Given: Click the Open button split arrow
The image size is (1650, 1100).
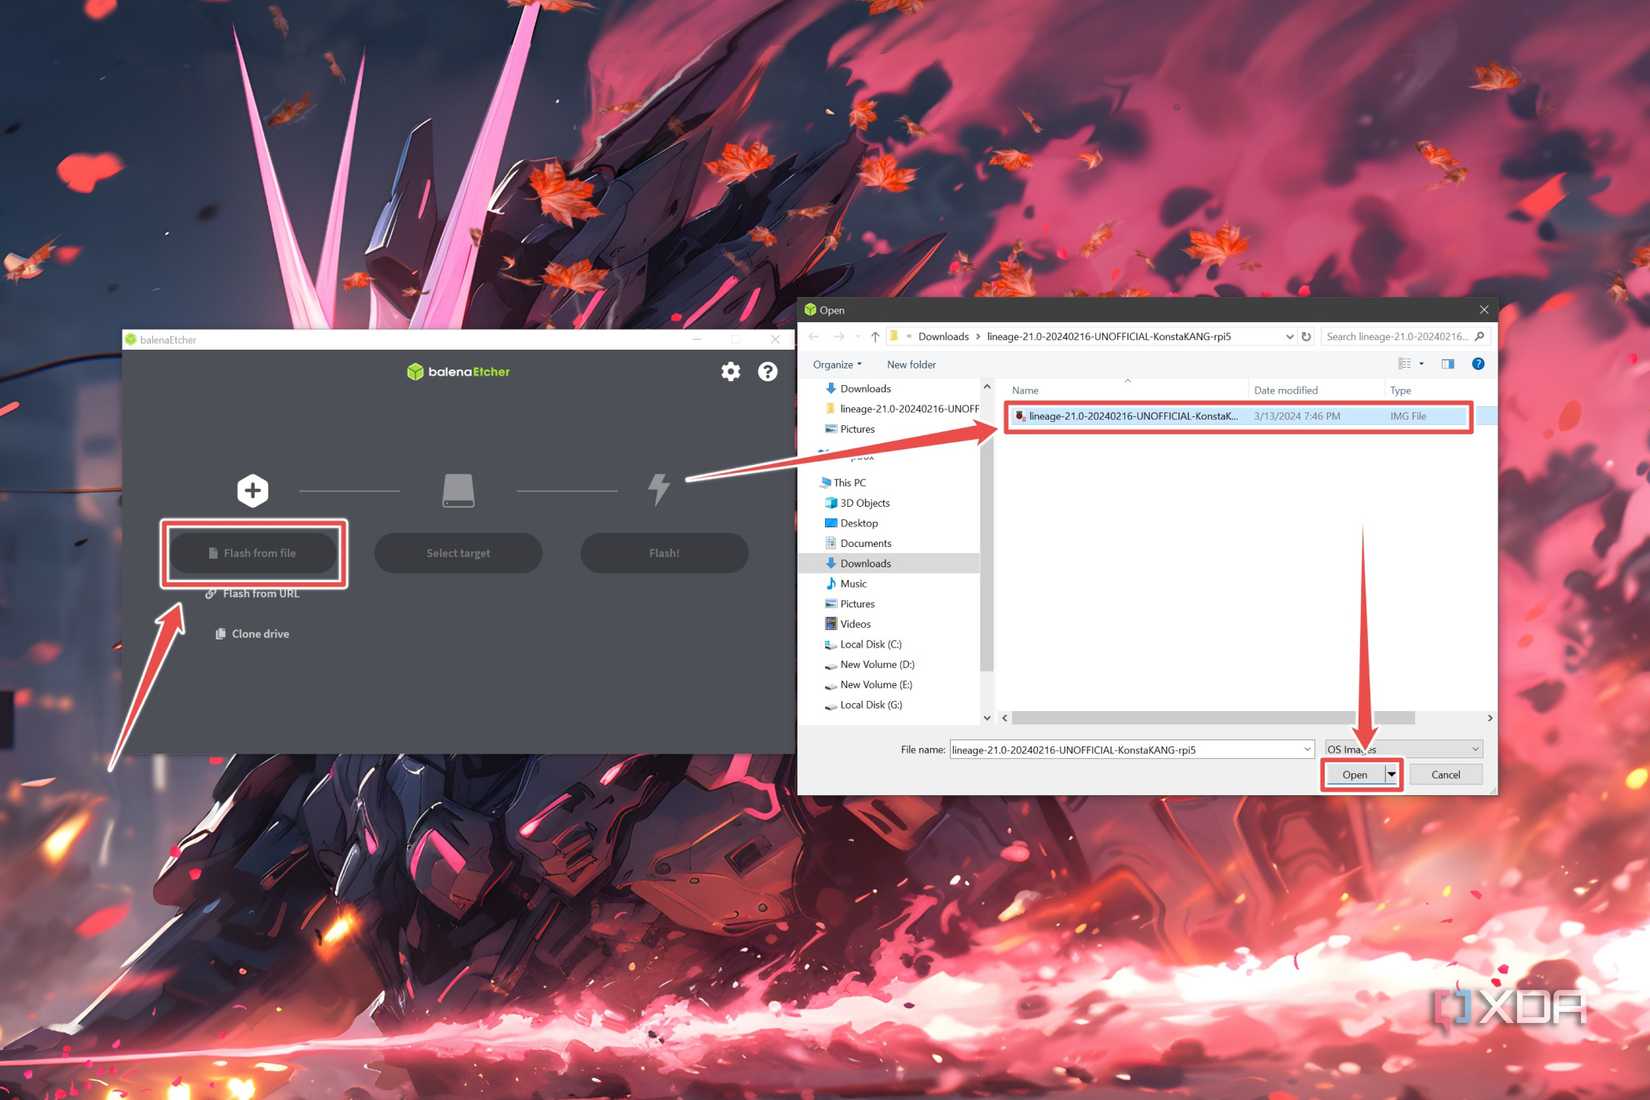Looking at the screenshot, I should pyautogui.click(x=1391, y=775).
